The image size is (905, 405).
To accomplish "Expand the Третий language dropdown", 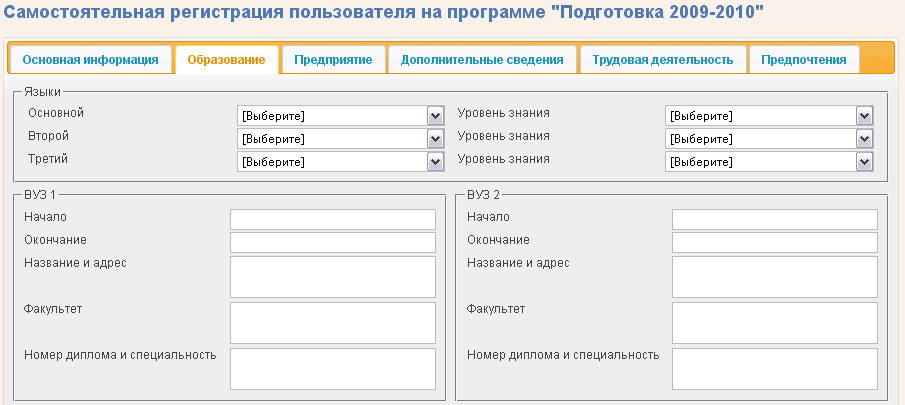I will coord(340,162).
